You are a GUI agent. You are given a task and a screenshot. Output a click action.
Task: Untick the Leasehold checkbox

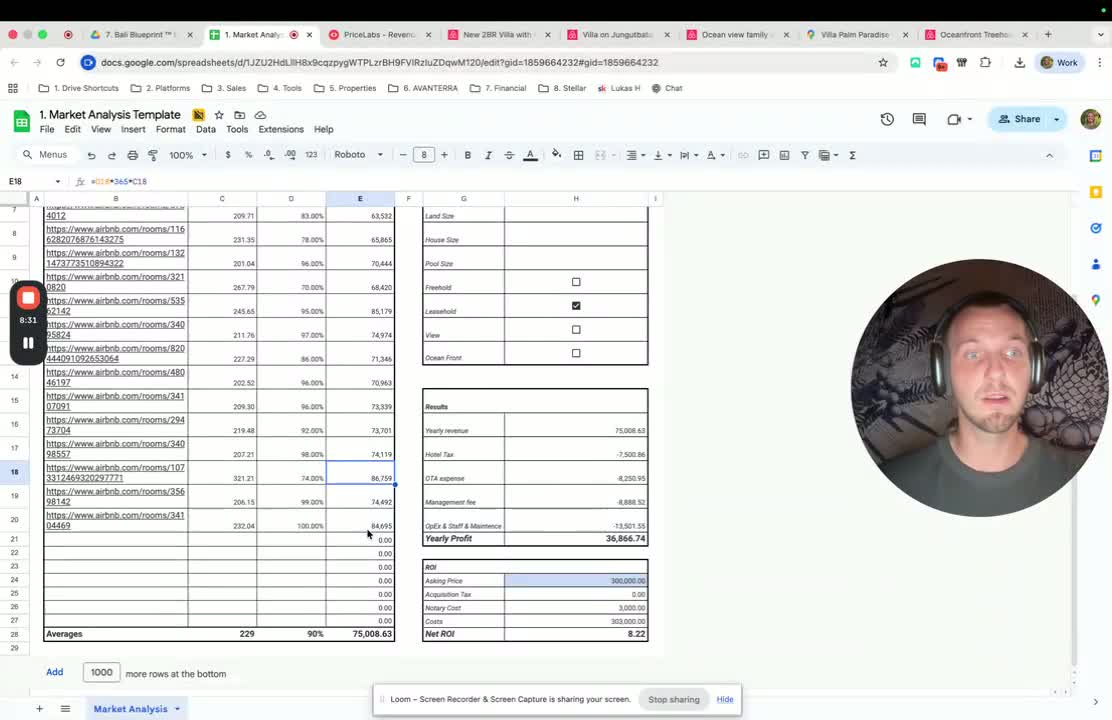[576, 306]
